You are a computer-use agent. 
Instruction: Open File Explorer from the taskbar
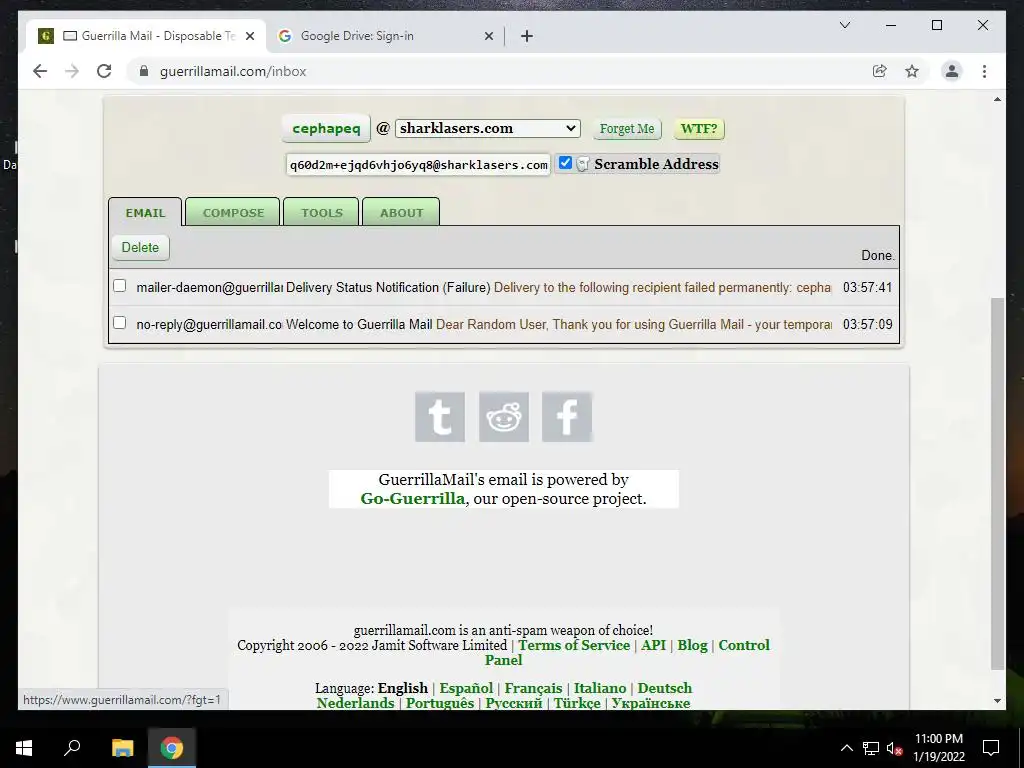[122, 748]
